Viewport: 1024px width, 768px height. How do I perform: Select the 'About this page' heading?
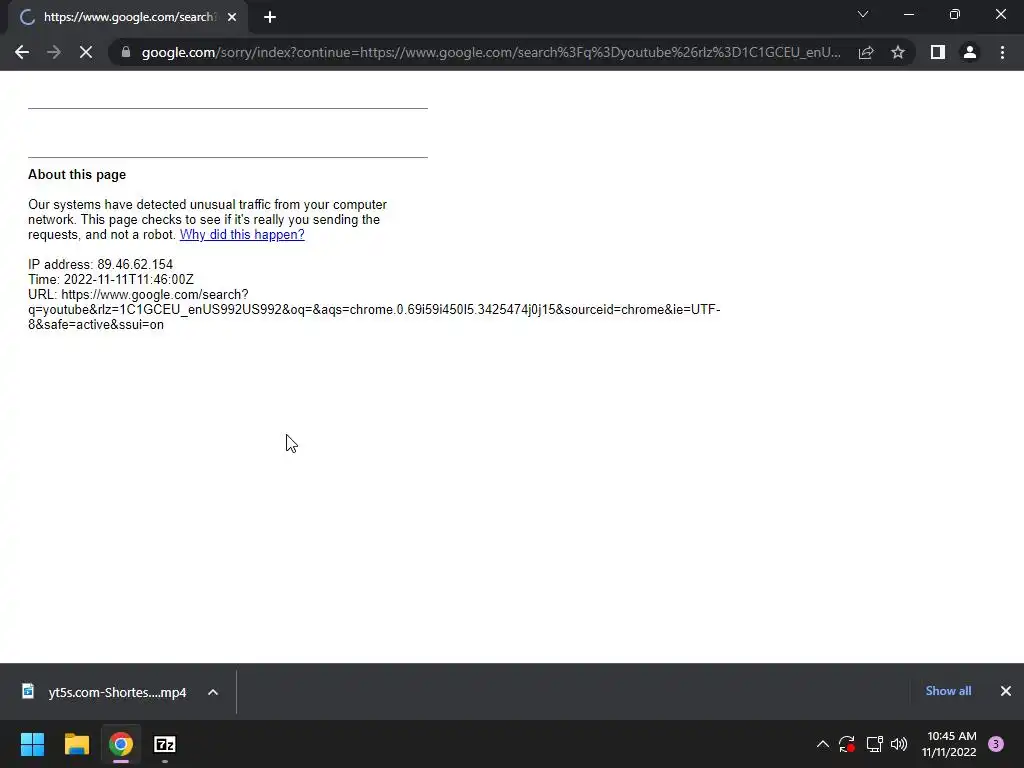point(77,174)
